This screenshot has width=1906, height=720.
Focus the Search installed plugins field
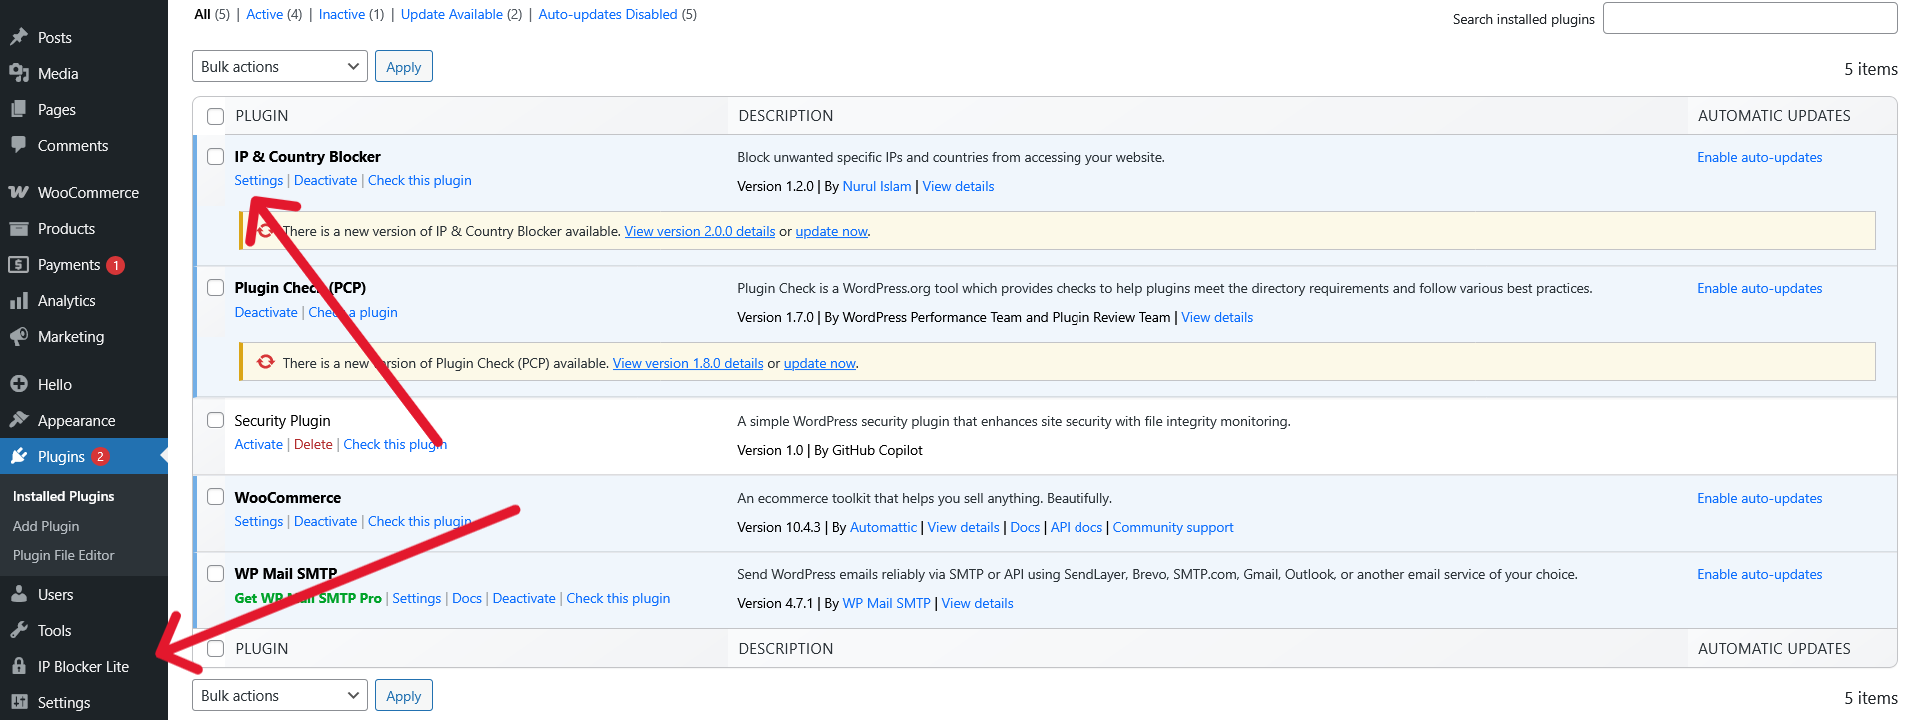coord(1749,18)
